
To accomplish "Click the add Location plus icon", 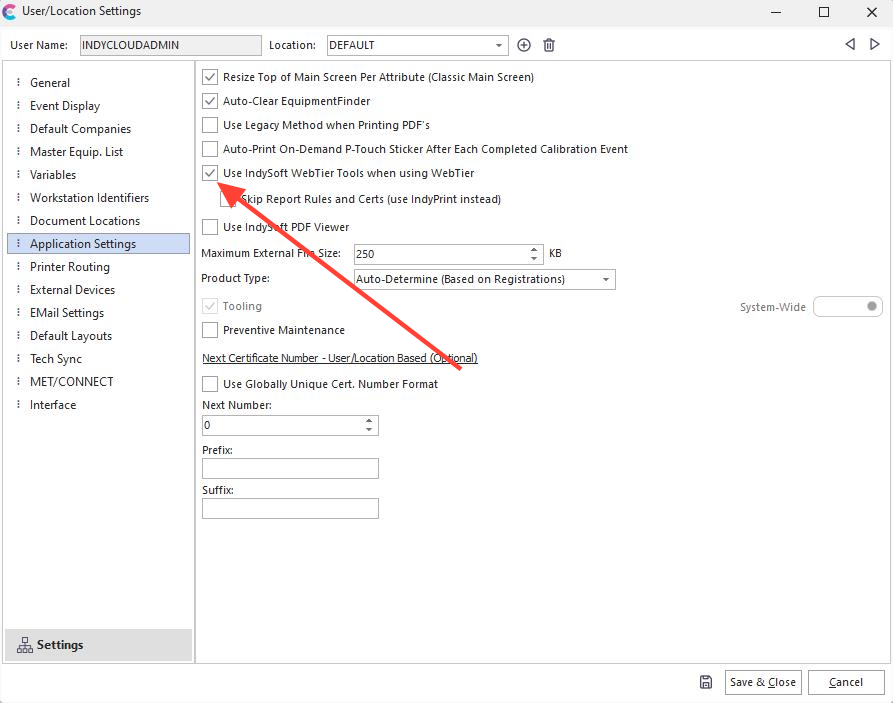I will click(524, 45).
